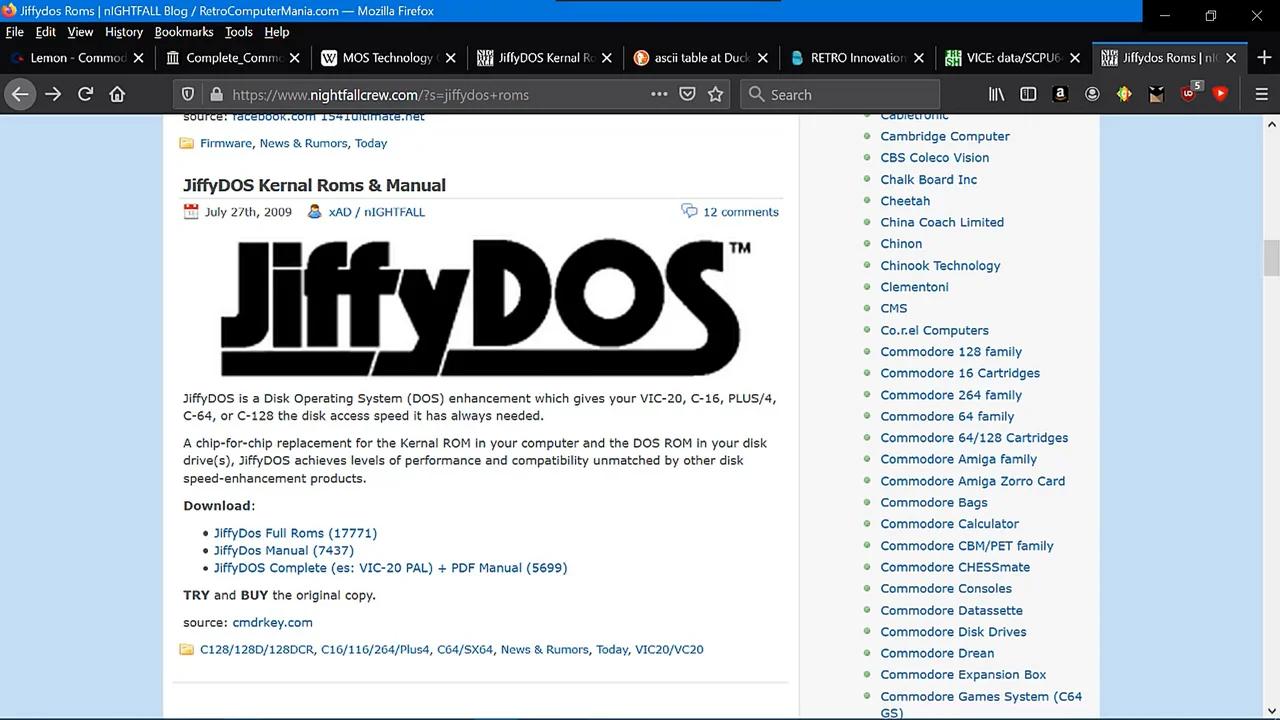Open JiffyDOS Kernal Roms & Manual post title

314,185
